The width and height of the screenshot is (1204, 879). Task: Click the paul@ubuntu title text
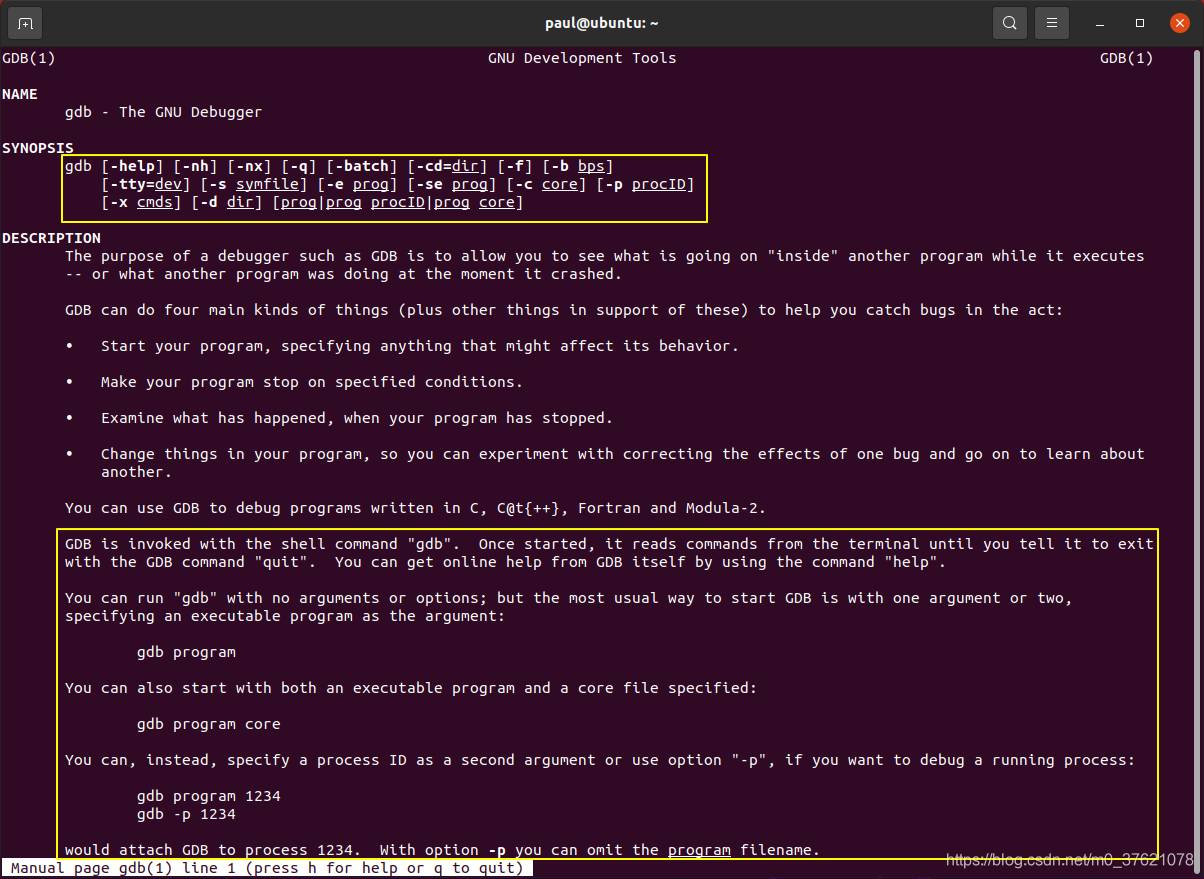tap(601, 23)
